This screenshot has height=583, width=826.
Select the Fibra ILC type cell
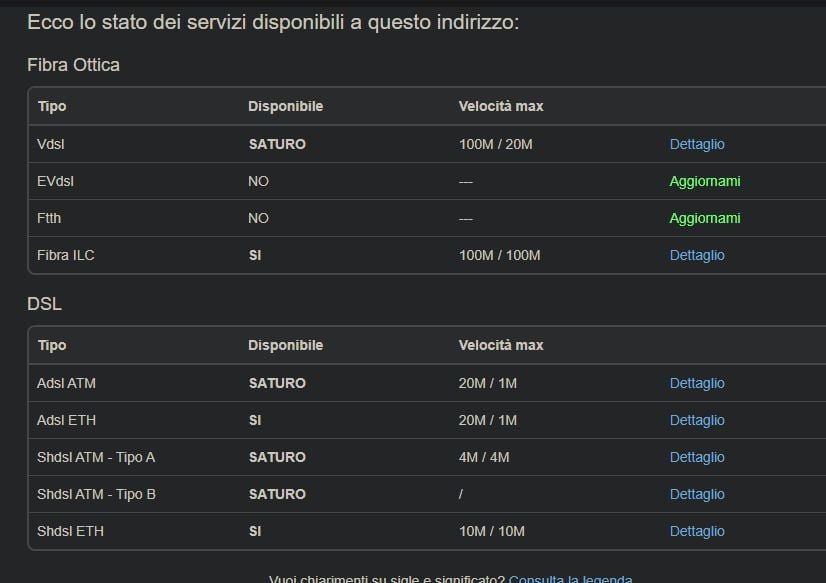coord(65,255)
